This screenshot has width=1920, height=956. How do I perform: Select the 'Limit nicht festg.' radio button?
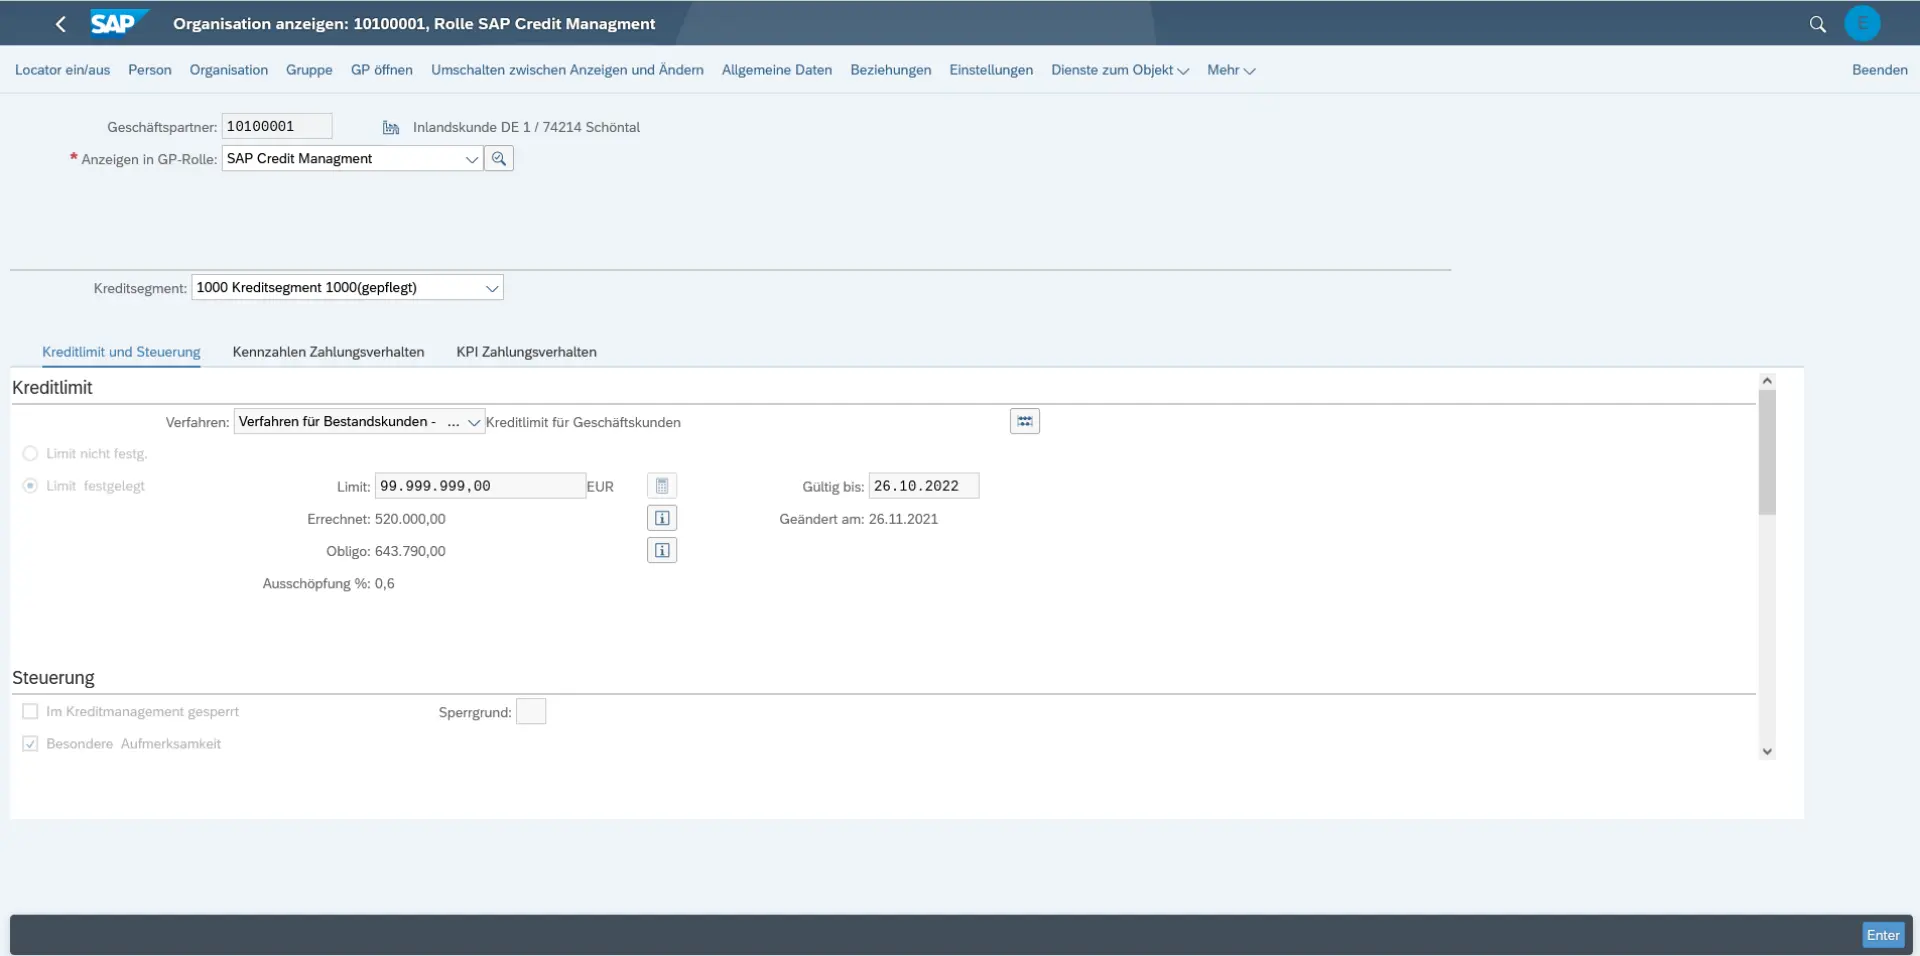click(x=30, y=454)
